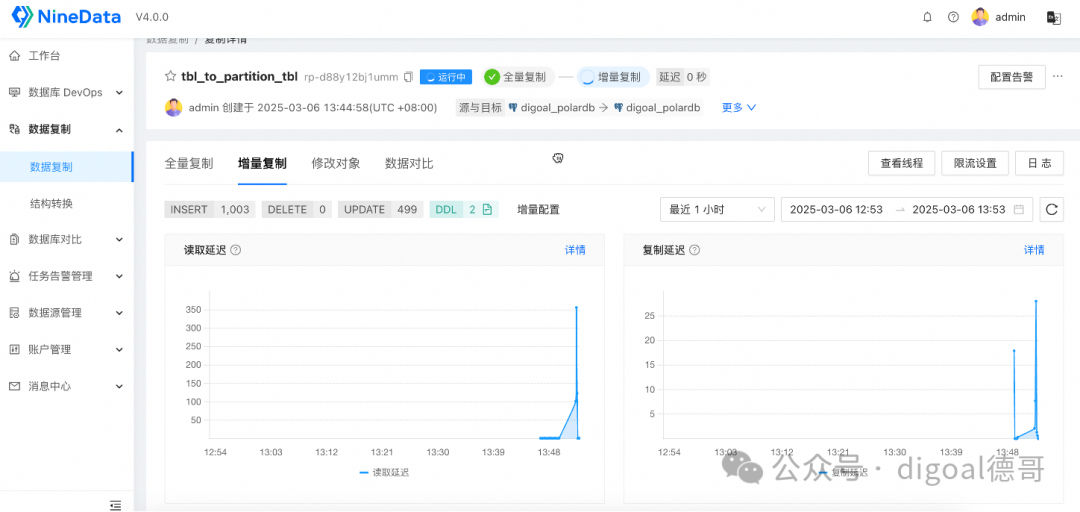Click the 配置告警 button
1080x512 pixels.
1012,77
